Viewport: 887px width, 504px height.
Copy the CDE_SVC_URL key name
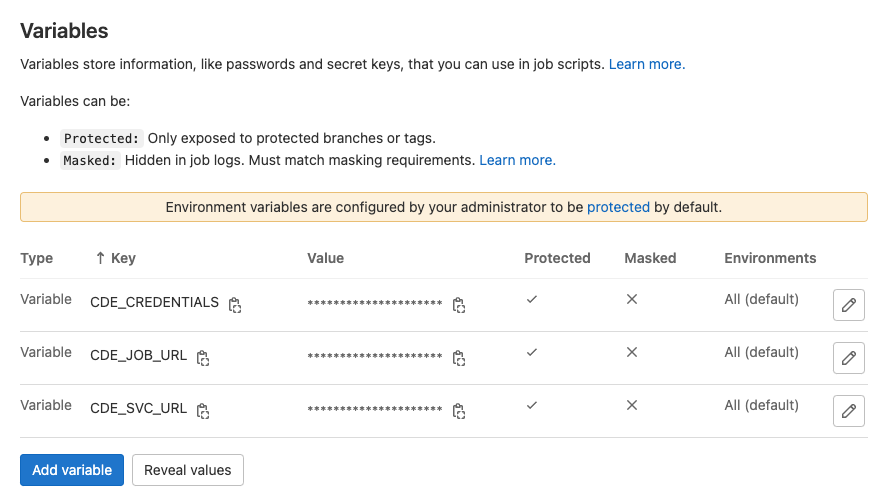click(x=203, y=411)
